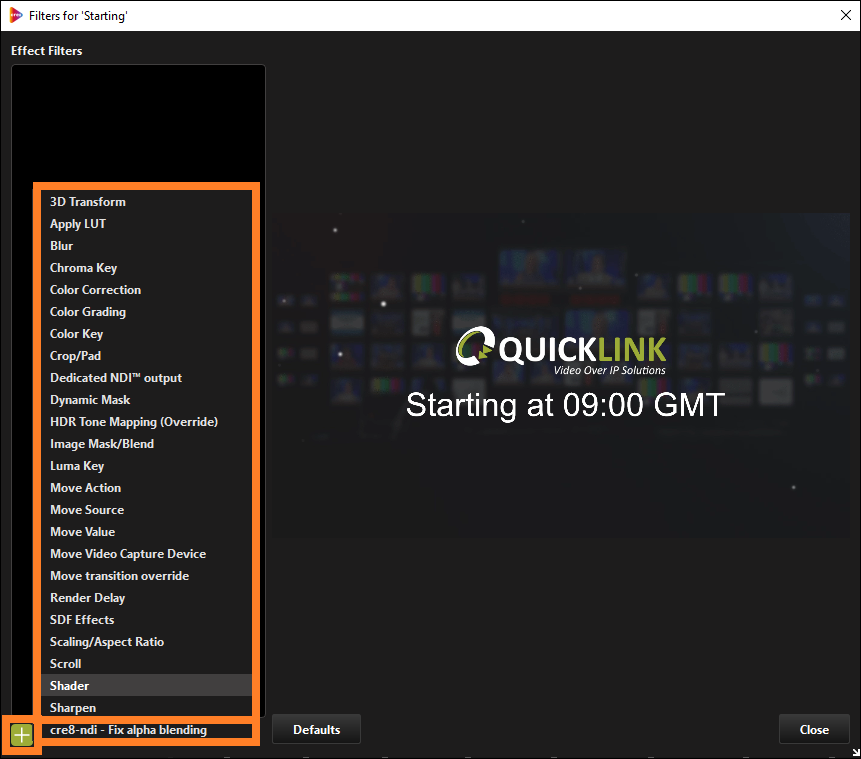Close the Filters window with X
Image resolution: width=861 pixels, height=759 pixels.
[846, 15]
